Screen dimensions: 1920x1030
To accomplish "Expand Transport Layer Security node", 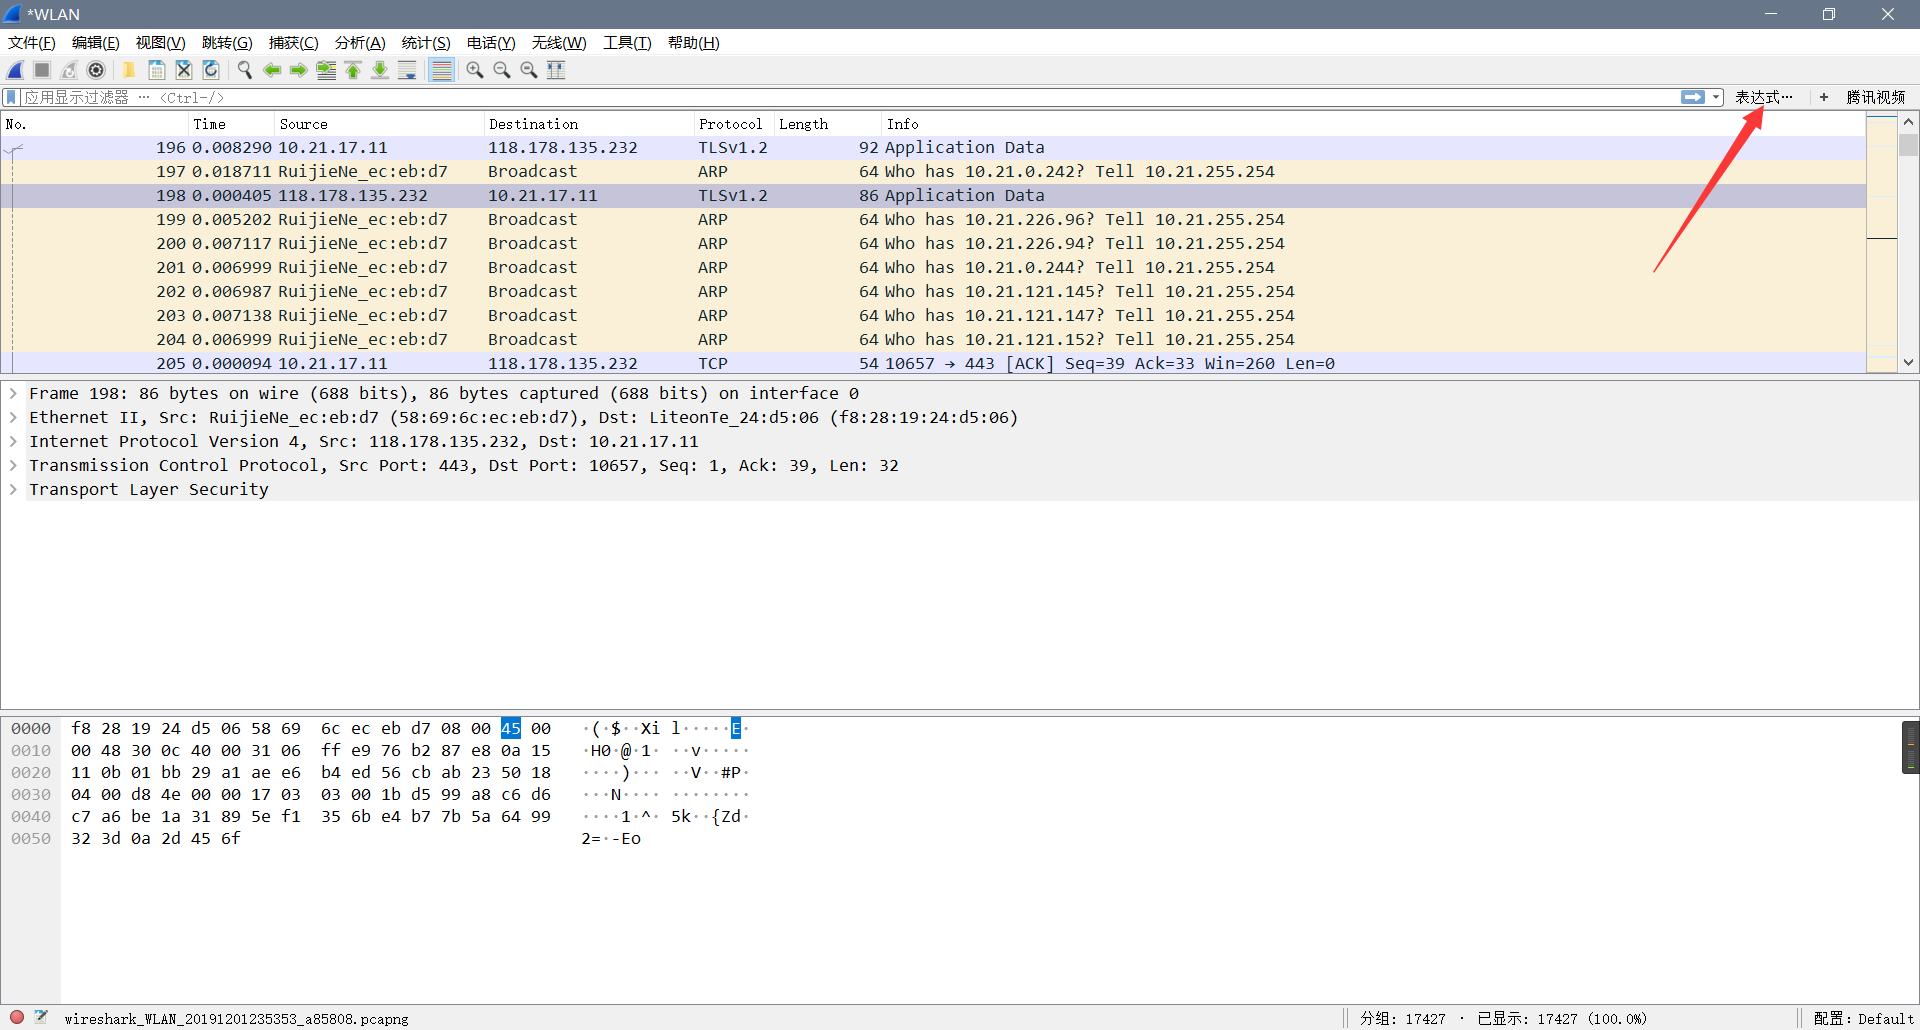I will pos(14,489).
